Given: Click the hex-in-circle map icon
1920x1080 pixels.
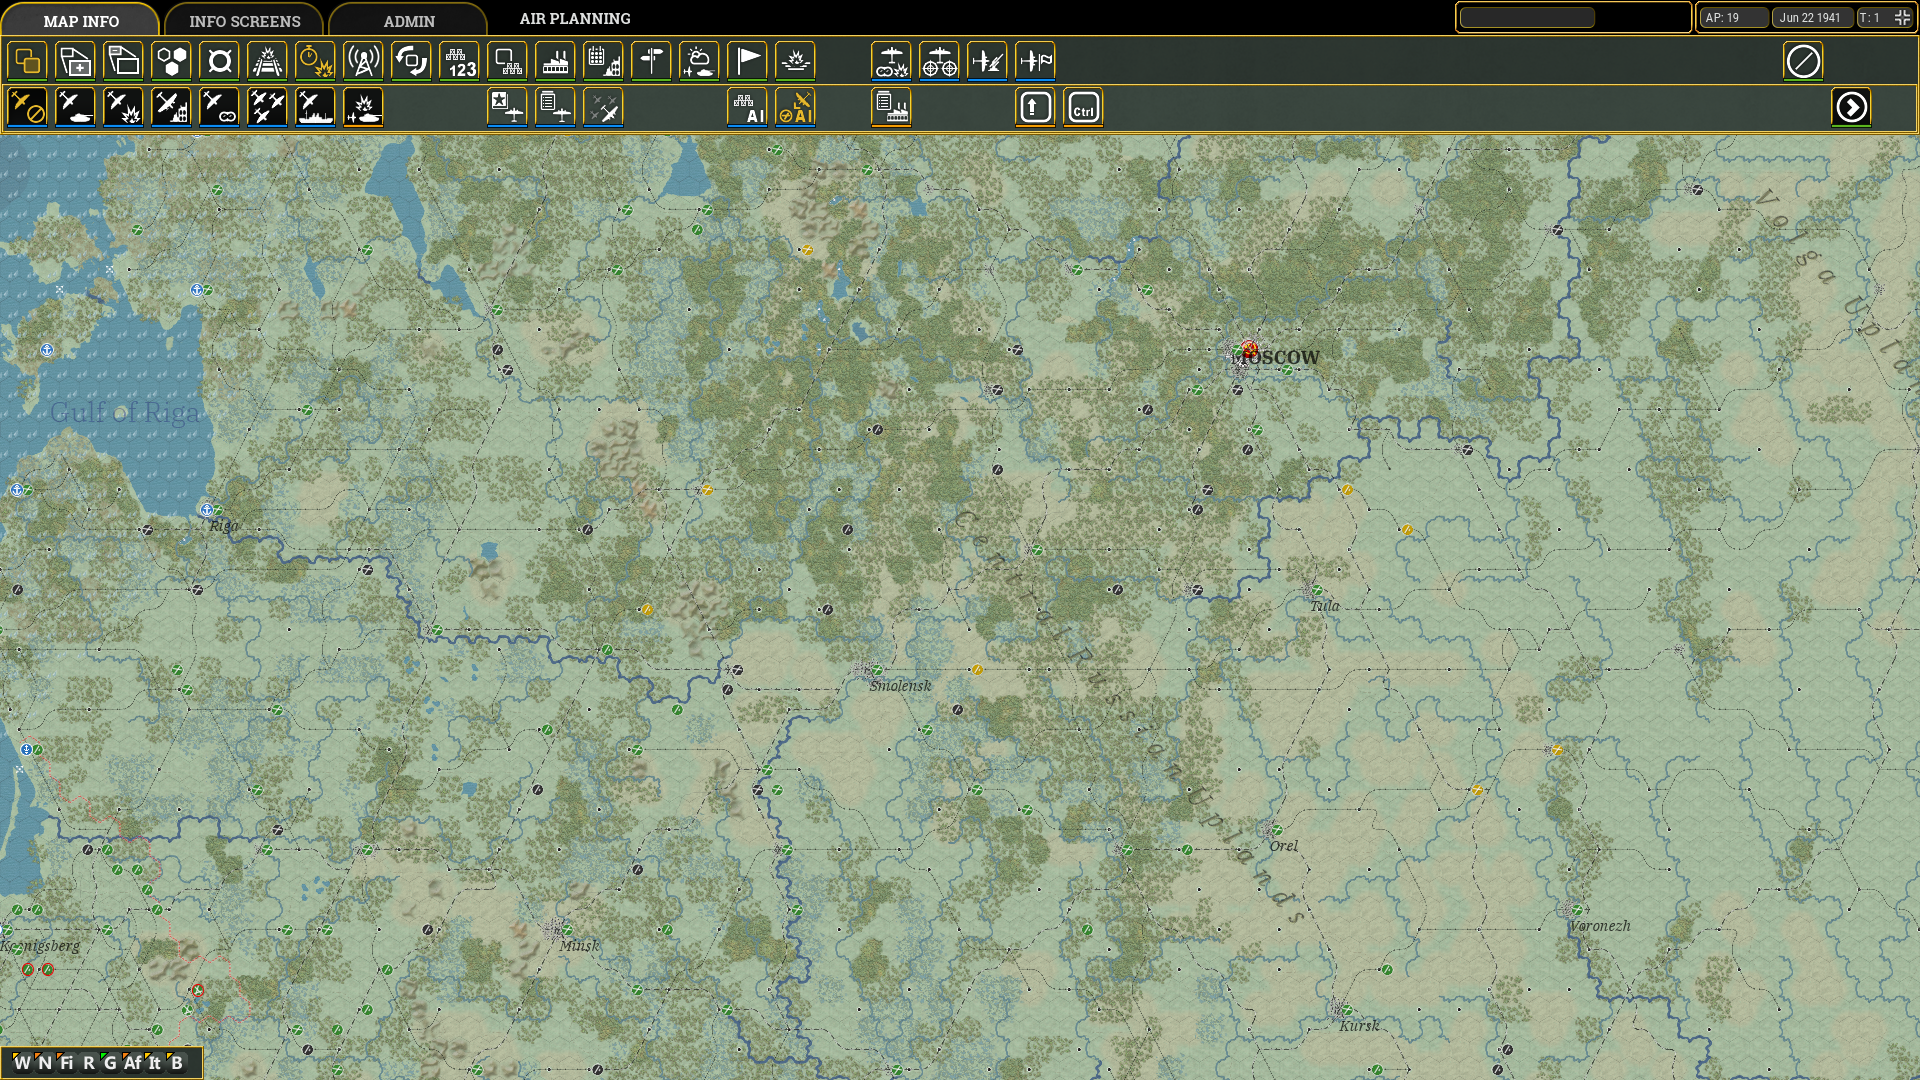Looking at the screenshot, I should [219, 61].
